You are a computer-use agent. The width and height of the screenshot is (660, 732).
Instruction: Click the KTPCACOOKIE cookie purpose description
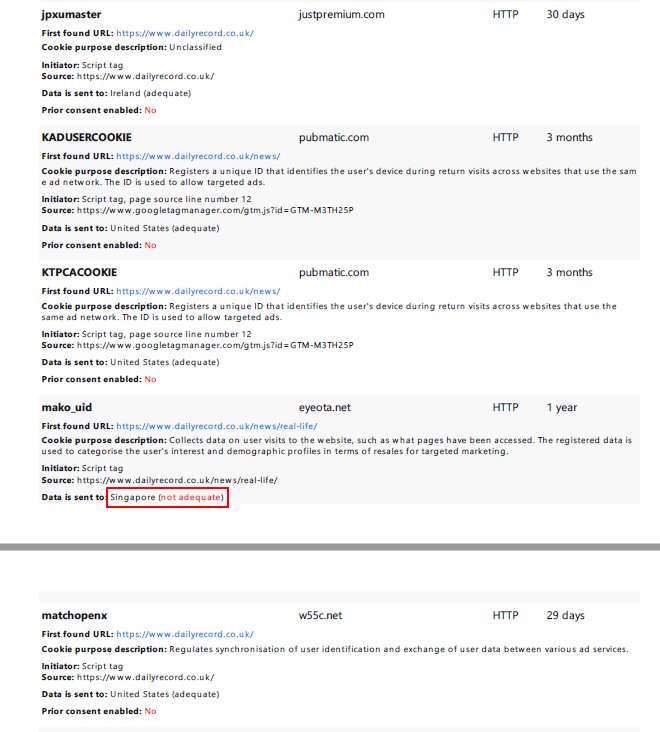[330, 311]
